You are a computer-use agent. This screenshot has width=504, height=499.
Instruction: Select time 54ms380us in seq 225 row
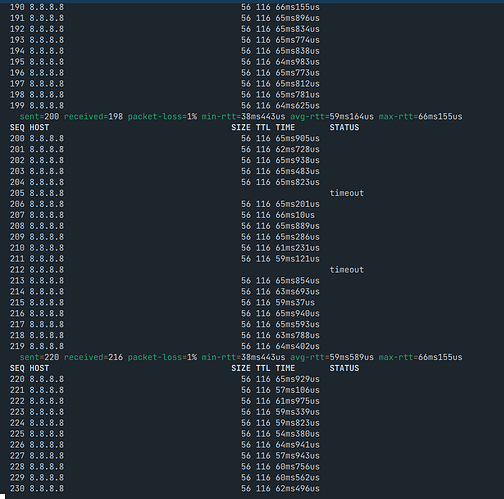(297, 434)
